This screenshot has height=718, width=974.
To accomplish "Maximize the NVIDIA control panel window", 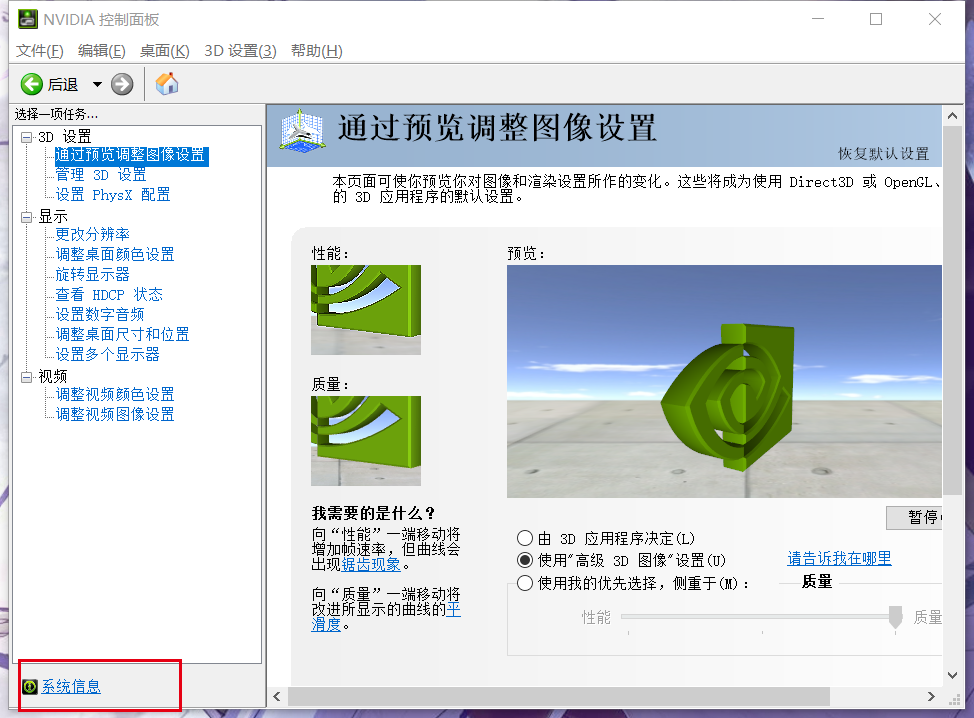I will coord(876,19).
